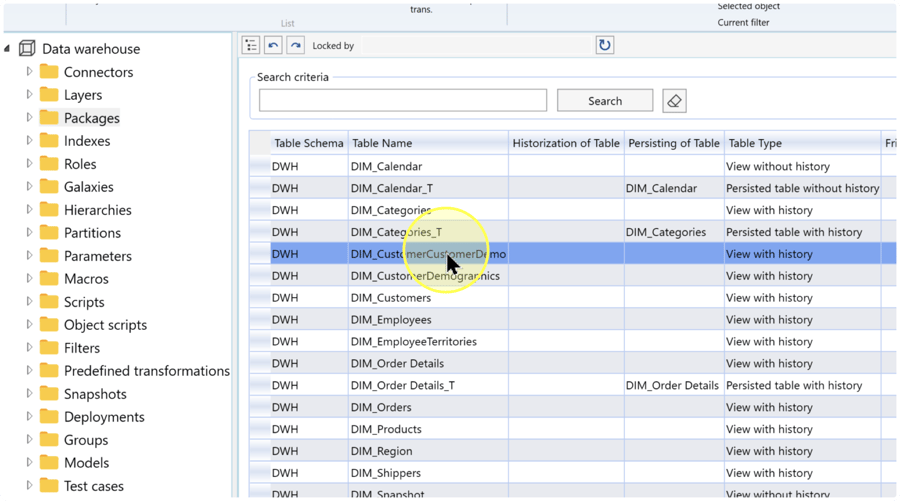Expand the Layers tree node
900x501 pixels.
tap(29, 95)
